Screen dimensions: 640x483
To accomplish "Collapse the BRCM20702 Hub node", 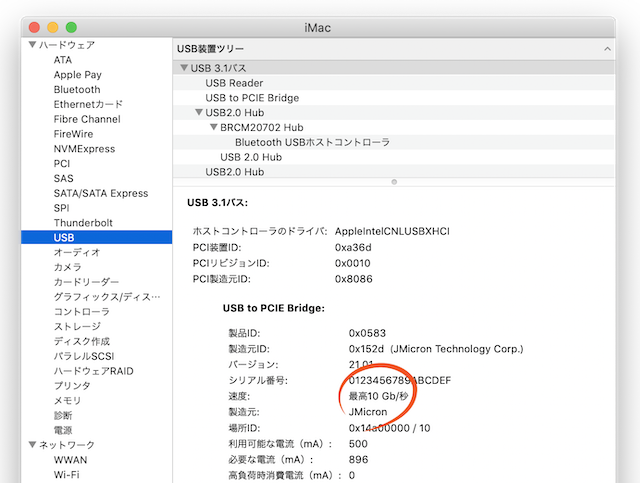I will tap(213, 127).
